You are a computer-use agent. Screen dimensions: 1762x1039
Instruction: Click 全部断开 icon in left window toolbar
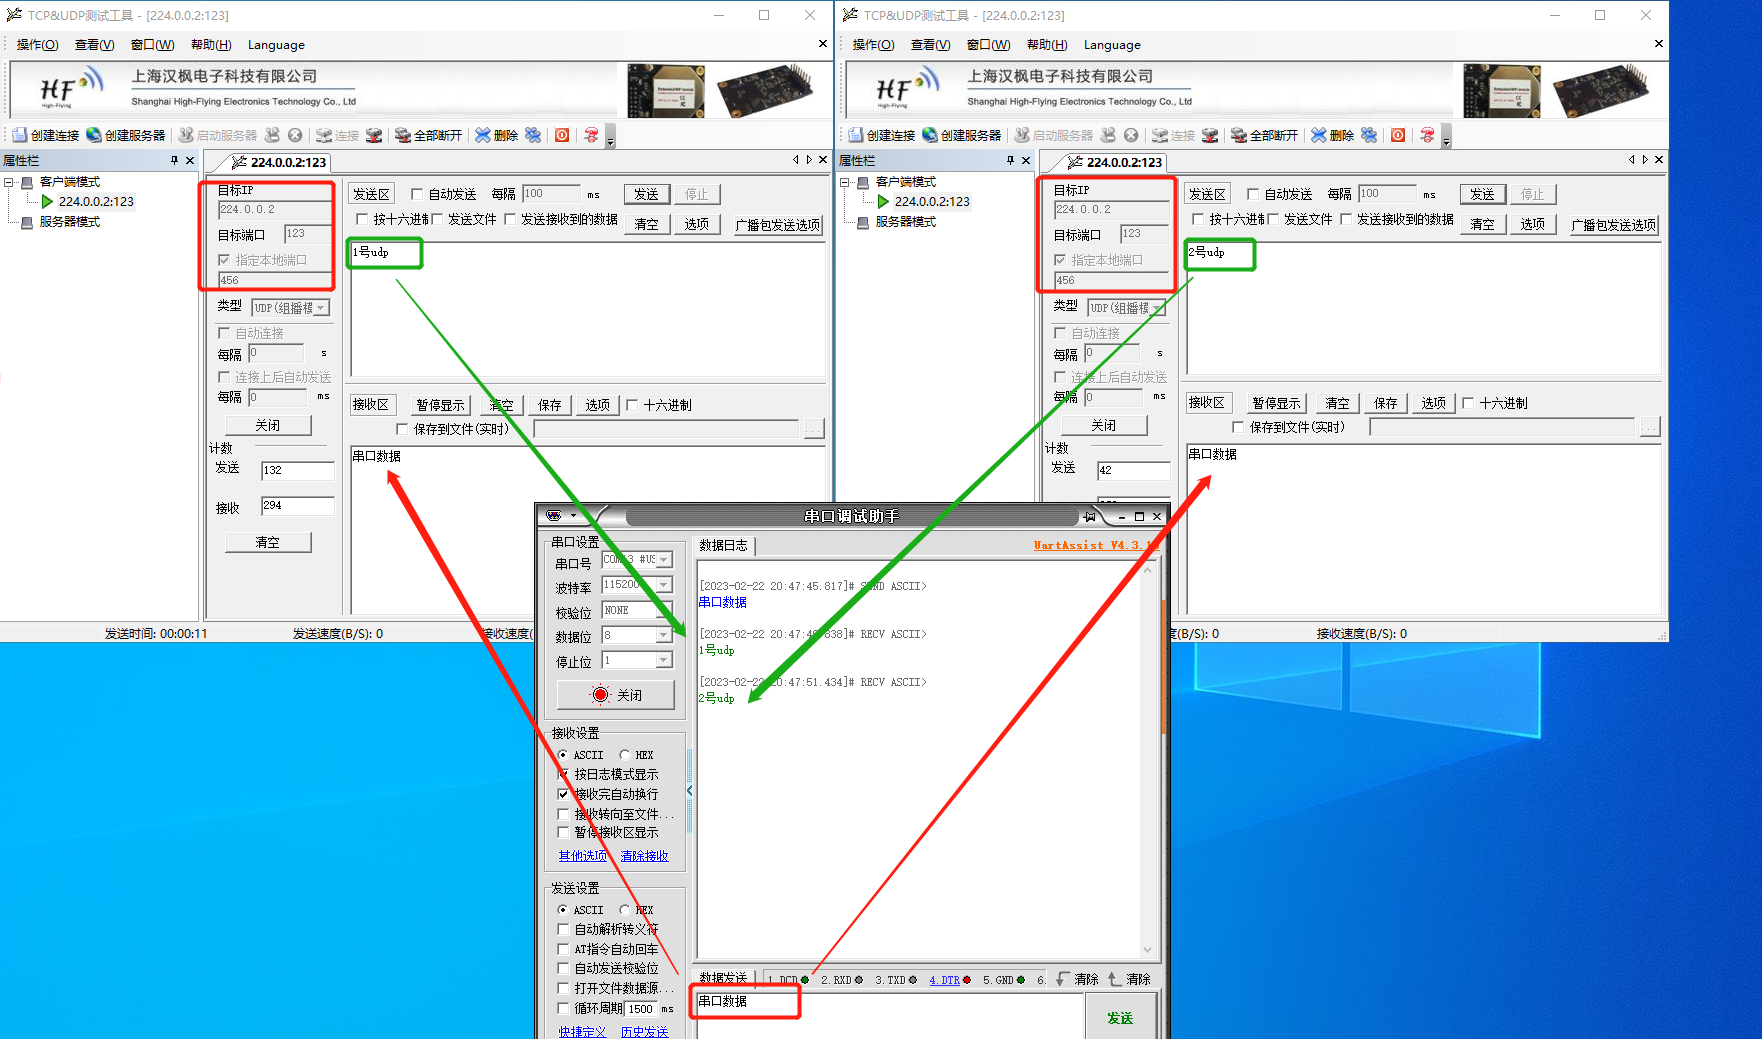[x=403, y=135]
